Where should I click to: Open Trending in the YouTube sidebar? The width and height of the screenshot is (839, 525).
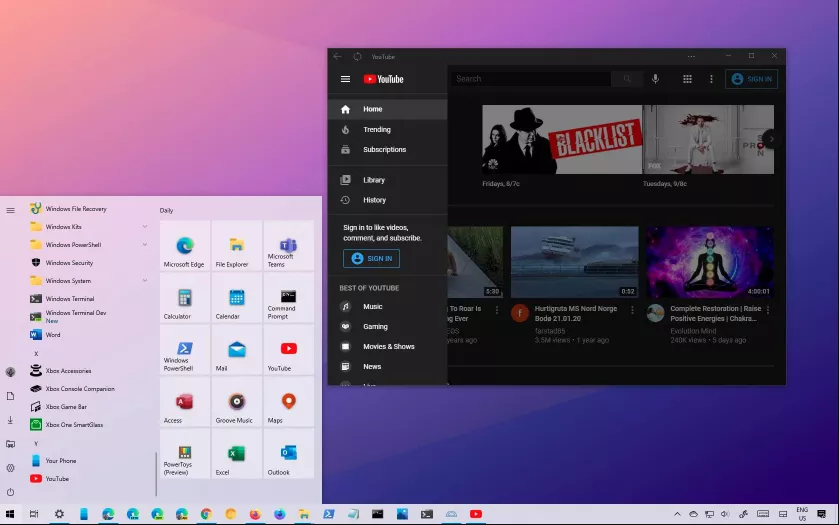(387, 130)
